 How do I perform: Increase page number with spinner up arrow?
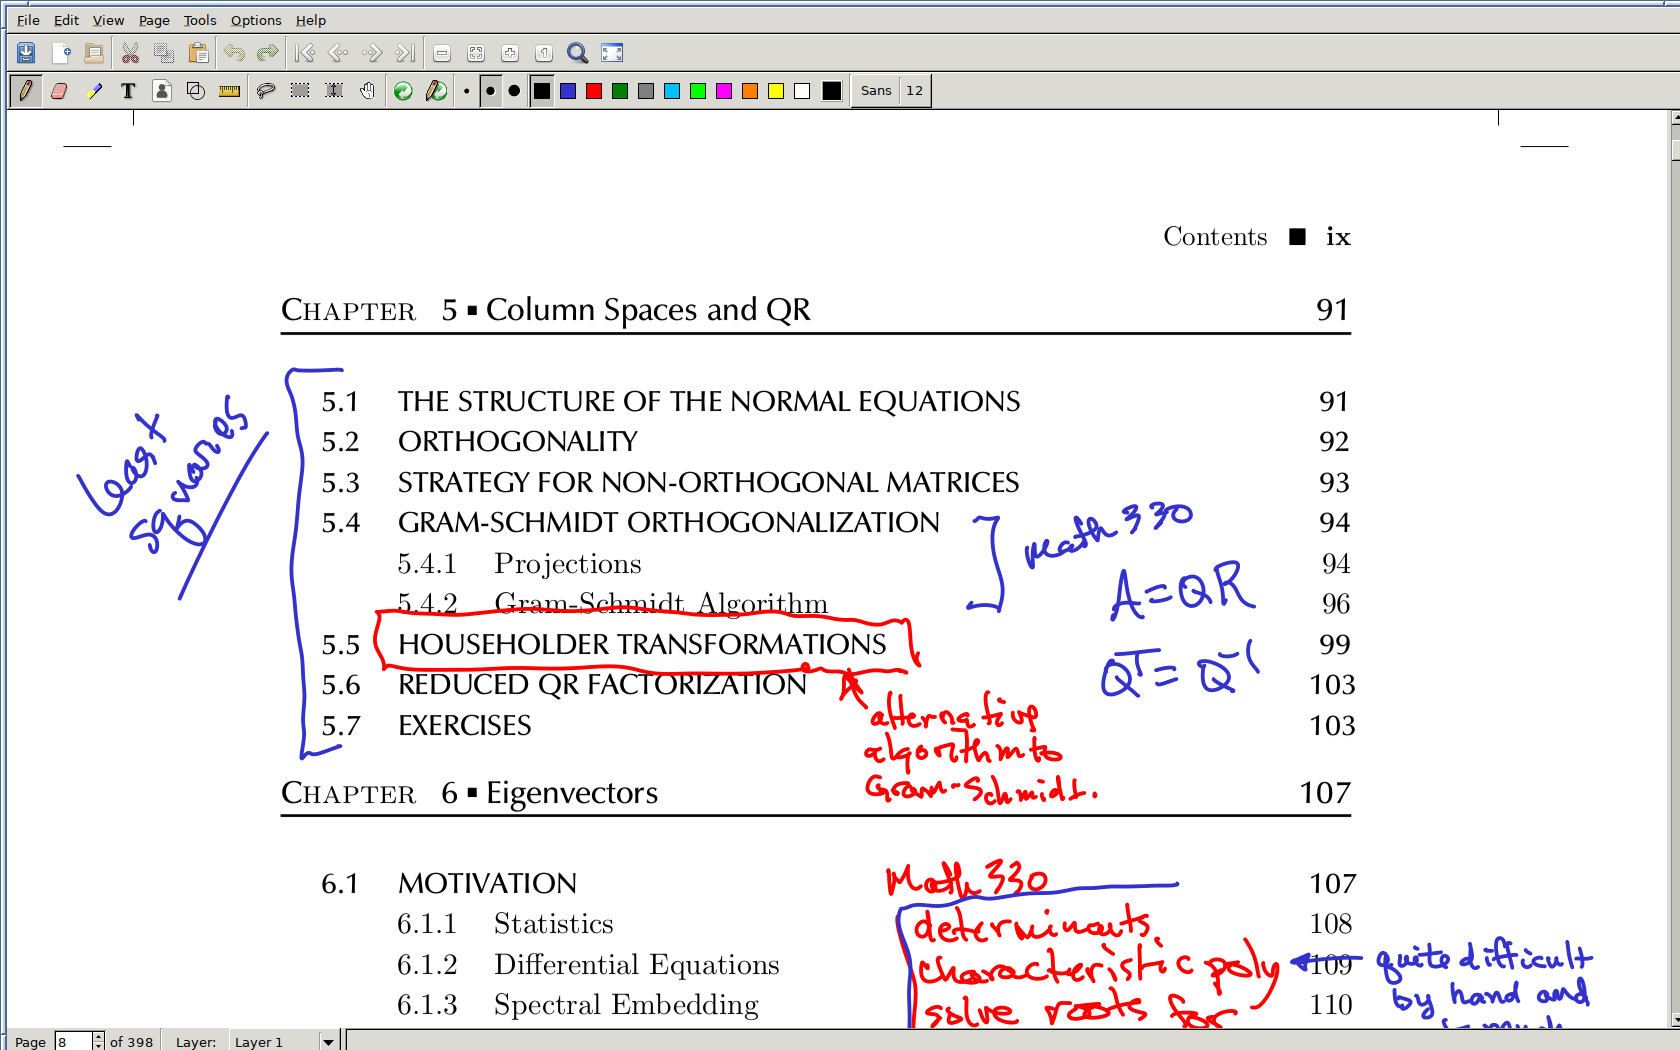(98, 1037)
